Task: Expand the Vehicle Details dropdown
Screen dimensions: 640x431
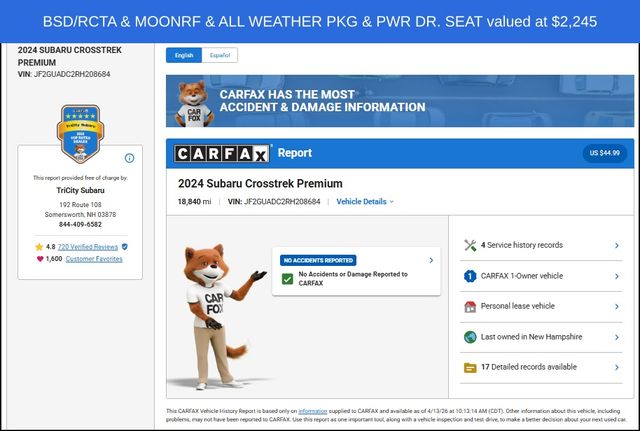Action: pos(365,202)
